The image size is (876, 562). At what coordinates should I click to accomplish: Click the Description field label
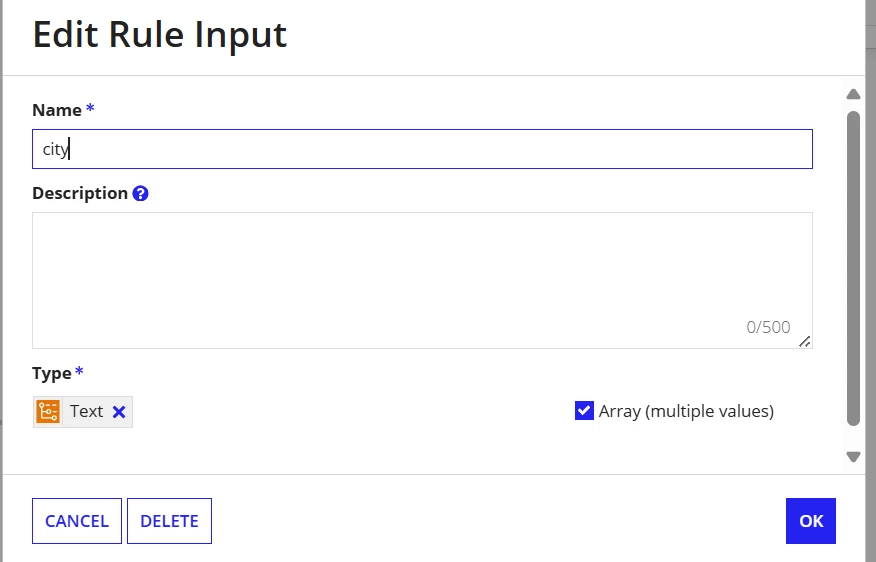tap(80, 193)
